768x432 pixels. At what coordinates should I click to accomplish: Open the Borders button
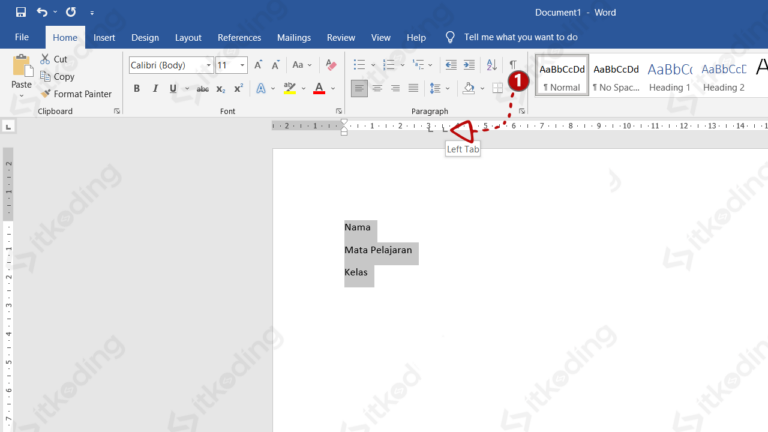pyautogui.click(x=498, y=88)
